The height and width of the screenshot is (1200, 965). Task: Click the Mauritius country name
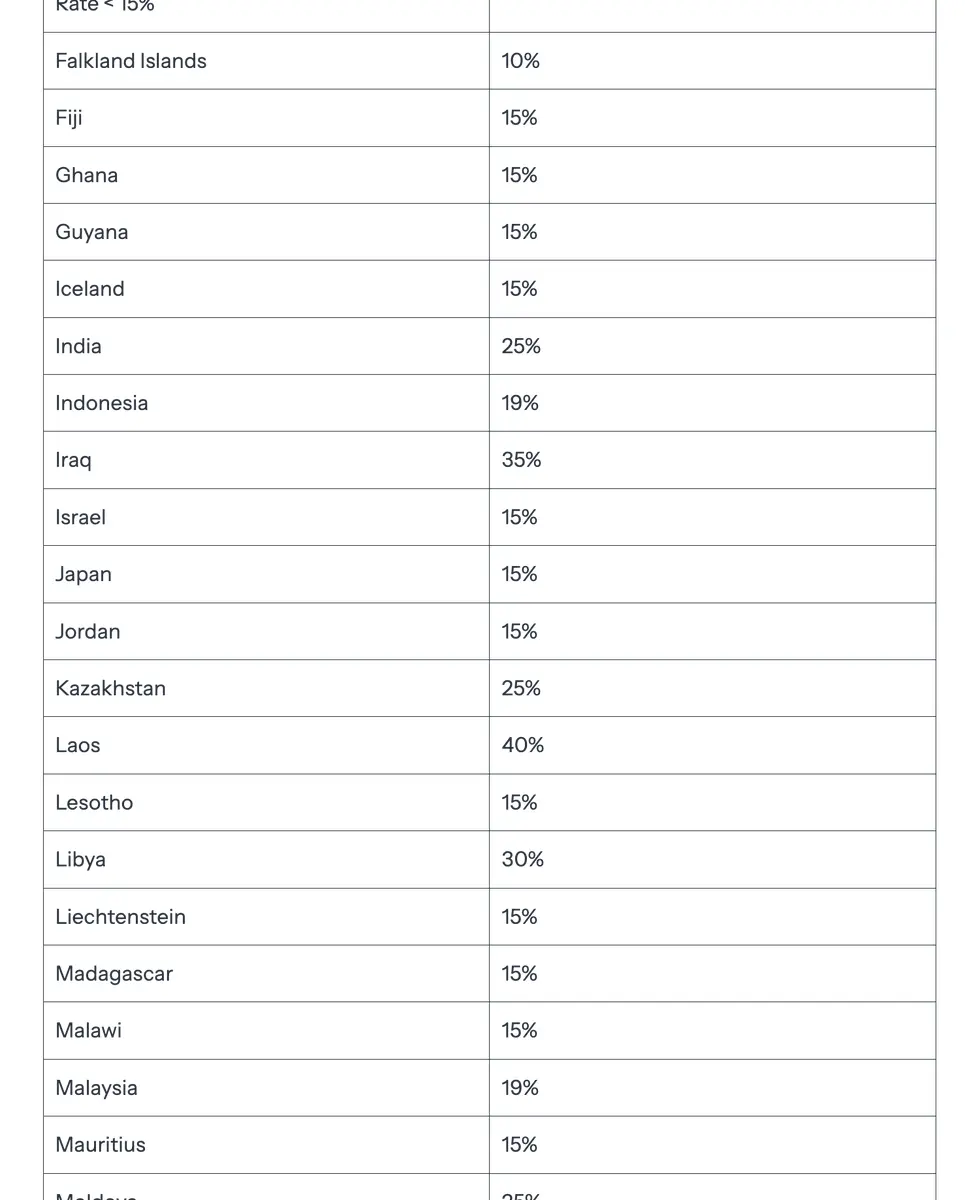click(x=101, y=1145)
